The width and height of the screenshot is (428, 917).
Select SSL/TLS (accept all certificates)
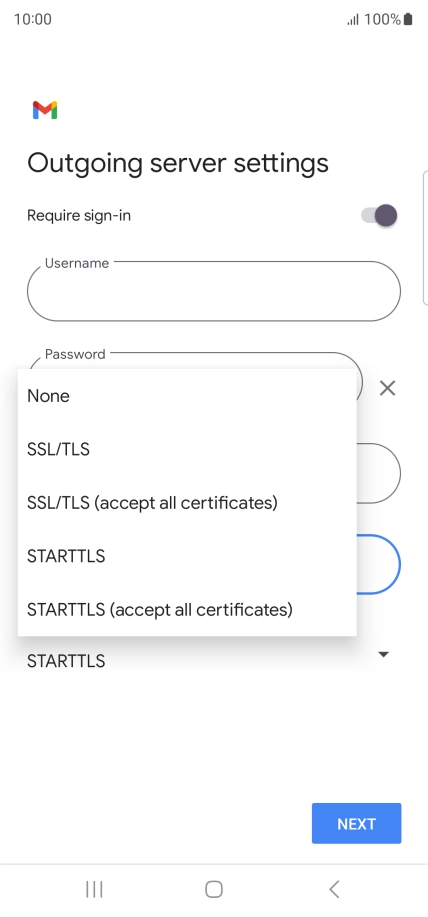click(187, 502)
